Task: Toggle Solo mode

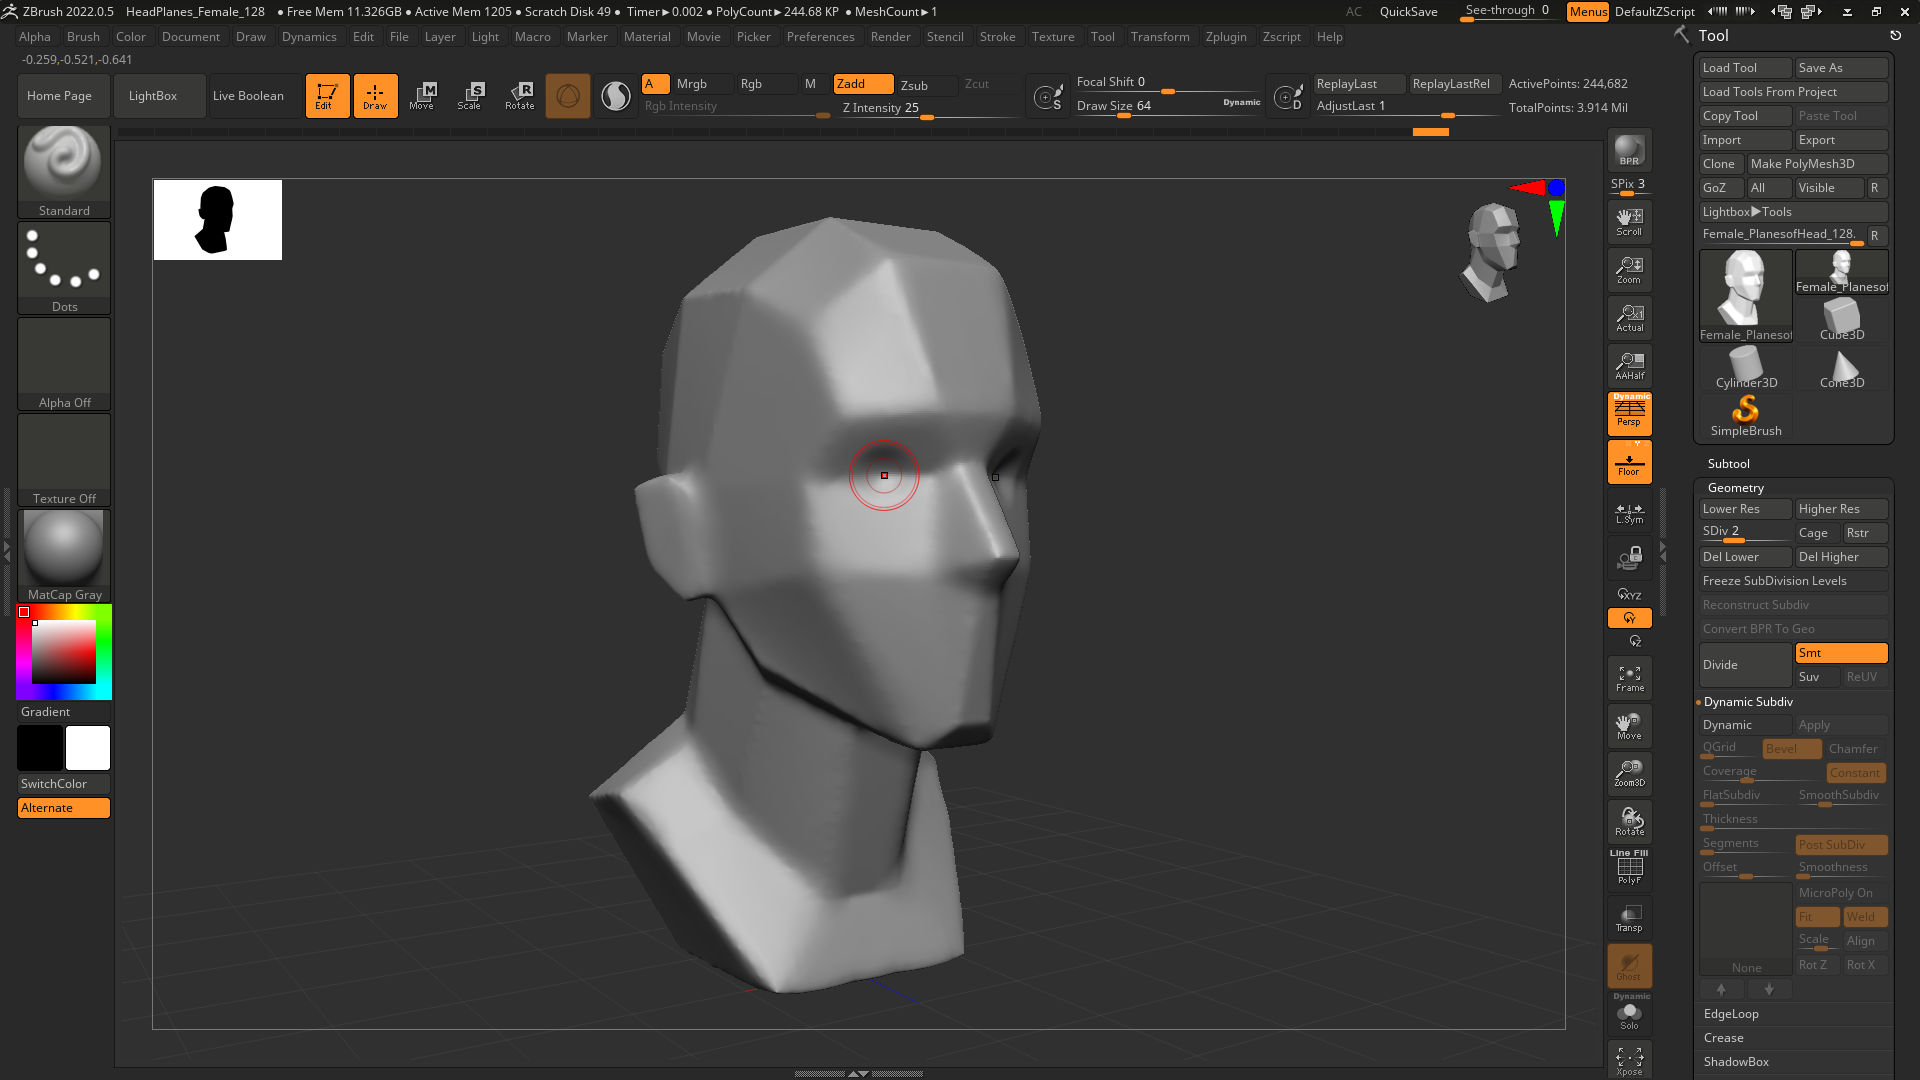Action: (x=1629, y=1014)
